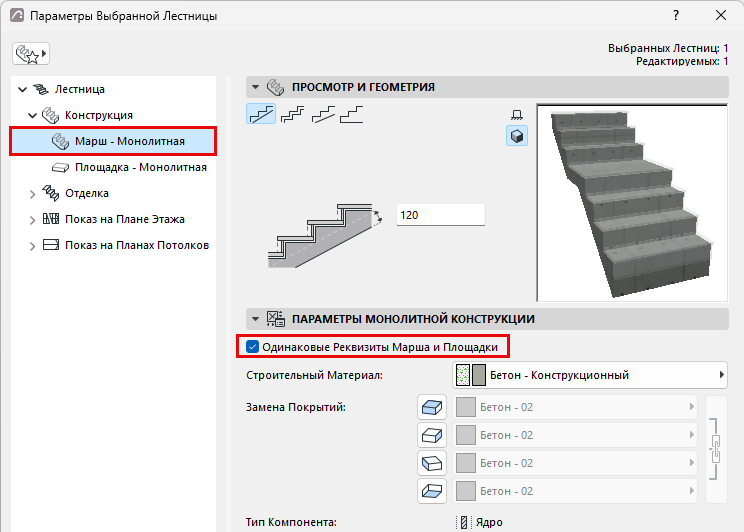Click the Показ на Планах Потолков icon
This screenshot has width=744, height=532.
[51, 245]
